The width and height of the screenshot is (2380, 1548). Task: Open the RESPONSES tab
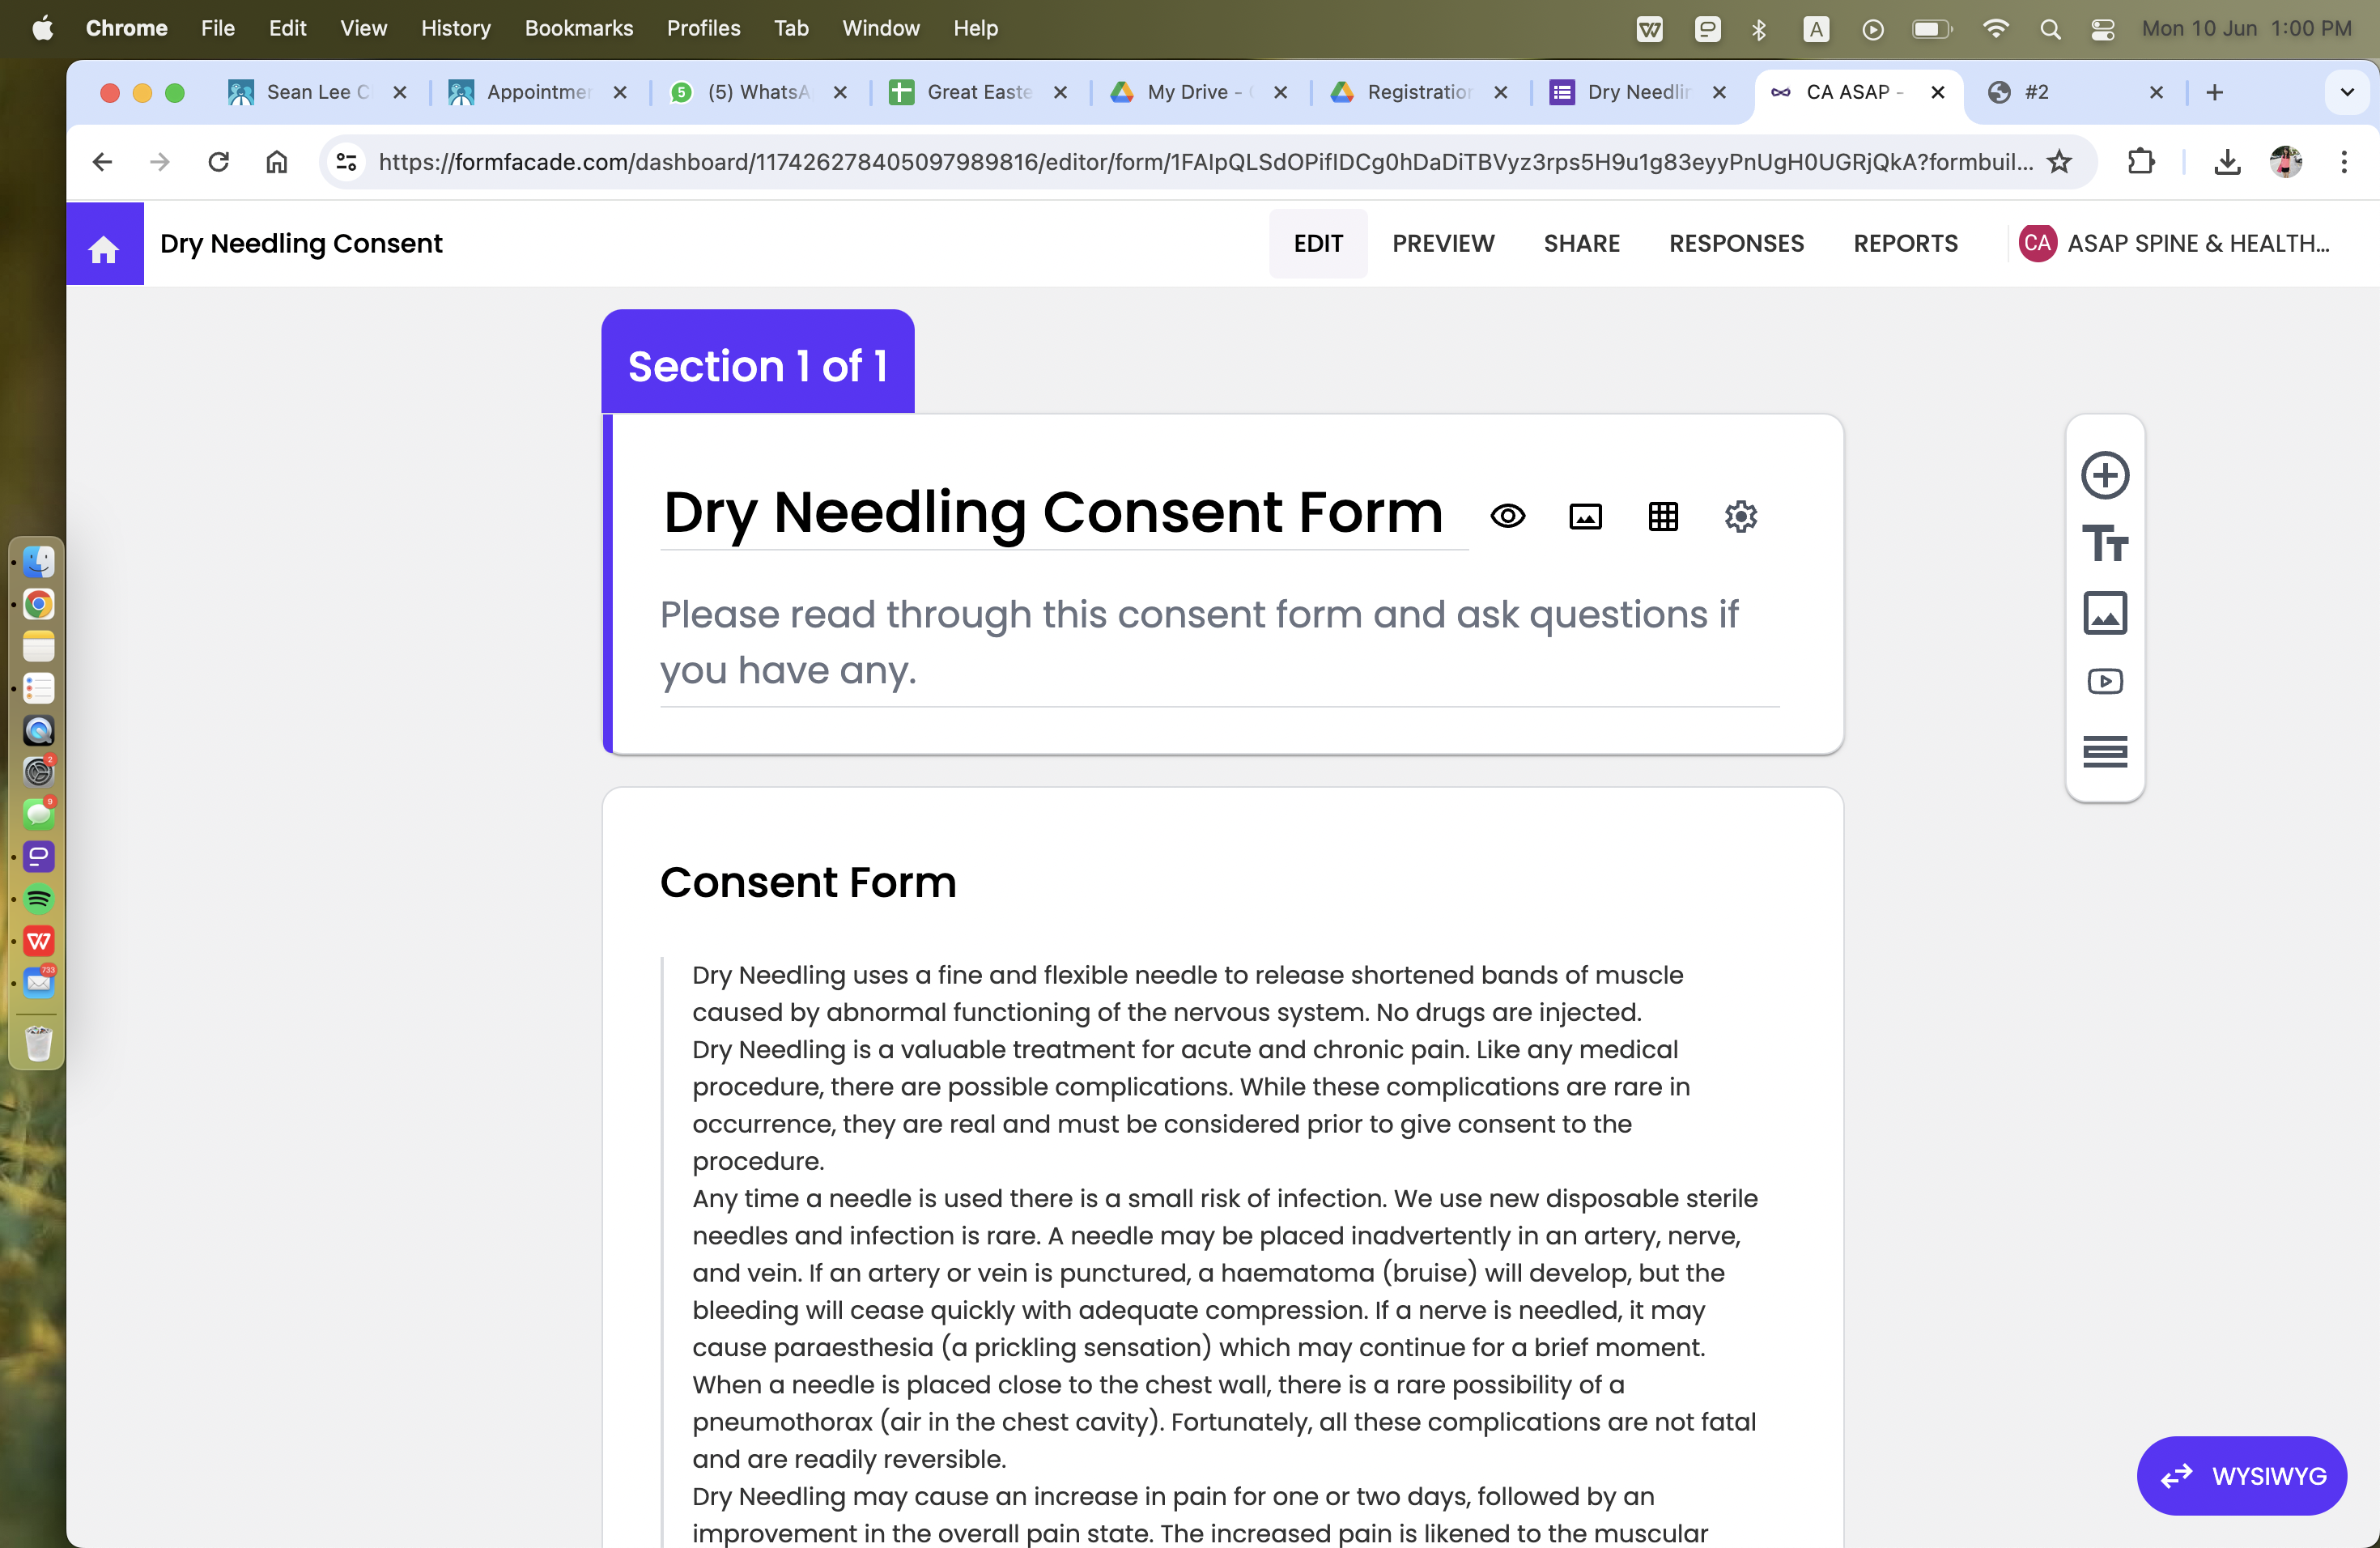(x=1735, y=244)
